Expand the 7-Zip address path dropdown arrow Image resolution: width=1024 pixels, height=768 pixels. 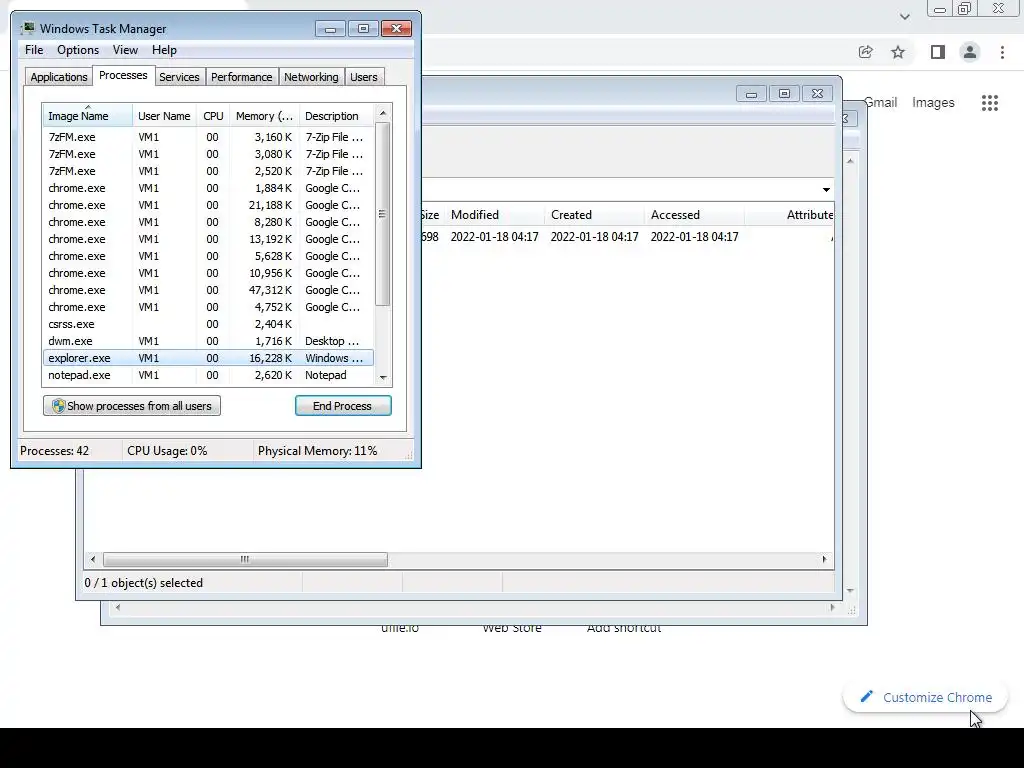(x=826, y=189)
